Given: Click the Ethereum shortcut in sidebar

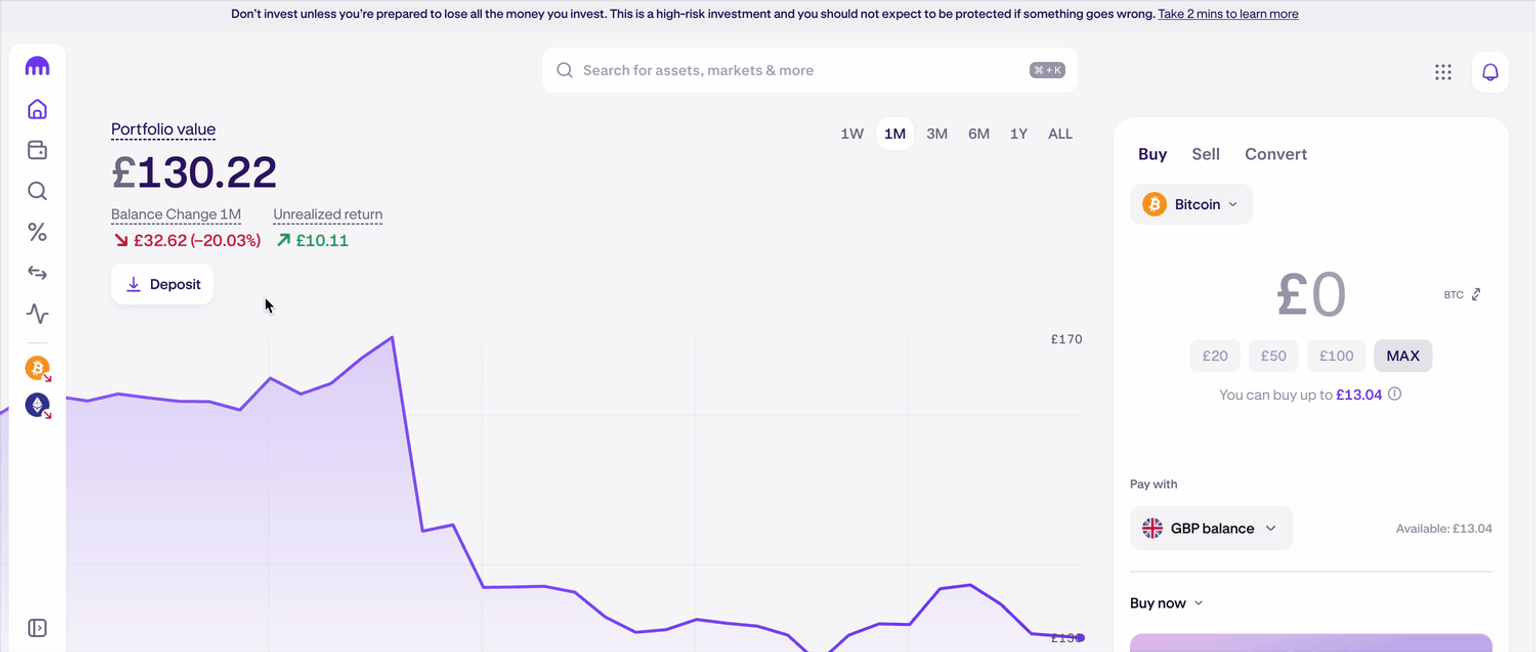Looking at the screenshot, I should pyautogui.click(x=37, y=406).
